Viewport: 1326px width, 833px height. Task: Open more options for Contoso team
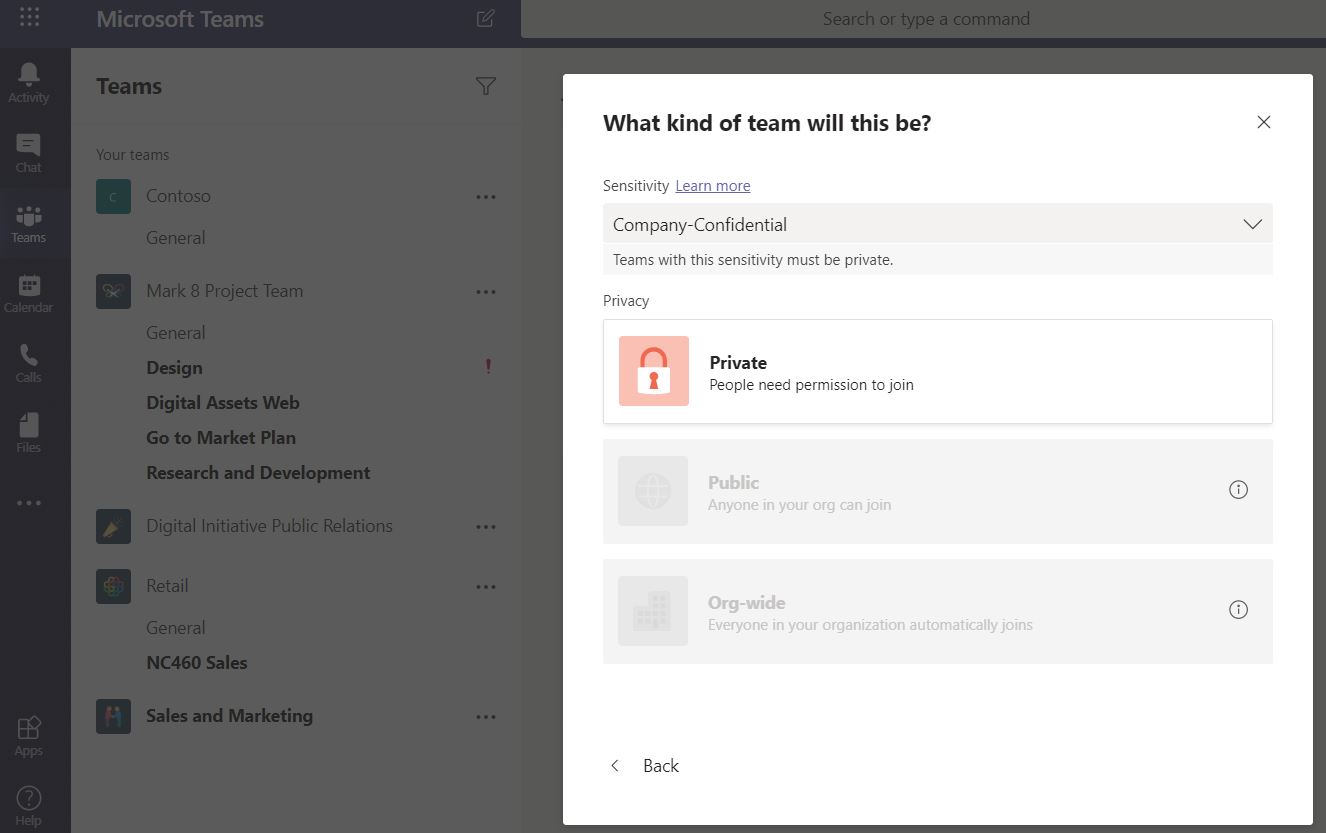tap(486, 197)
